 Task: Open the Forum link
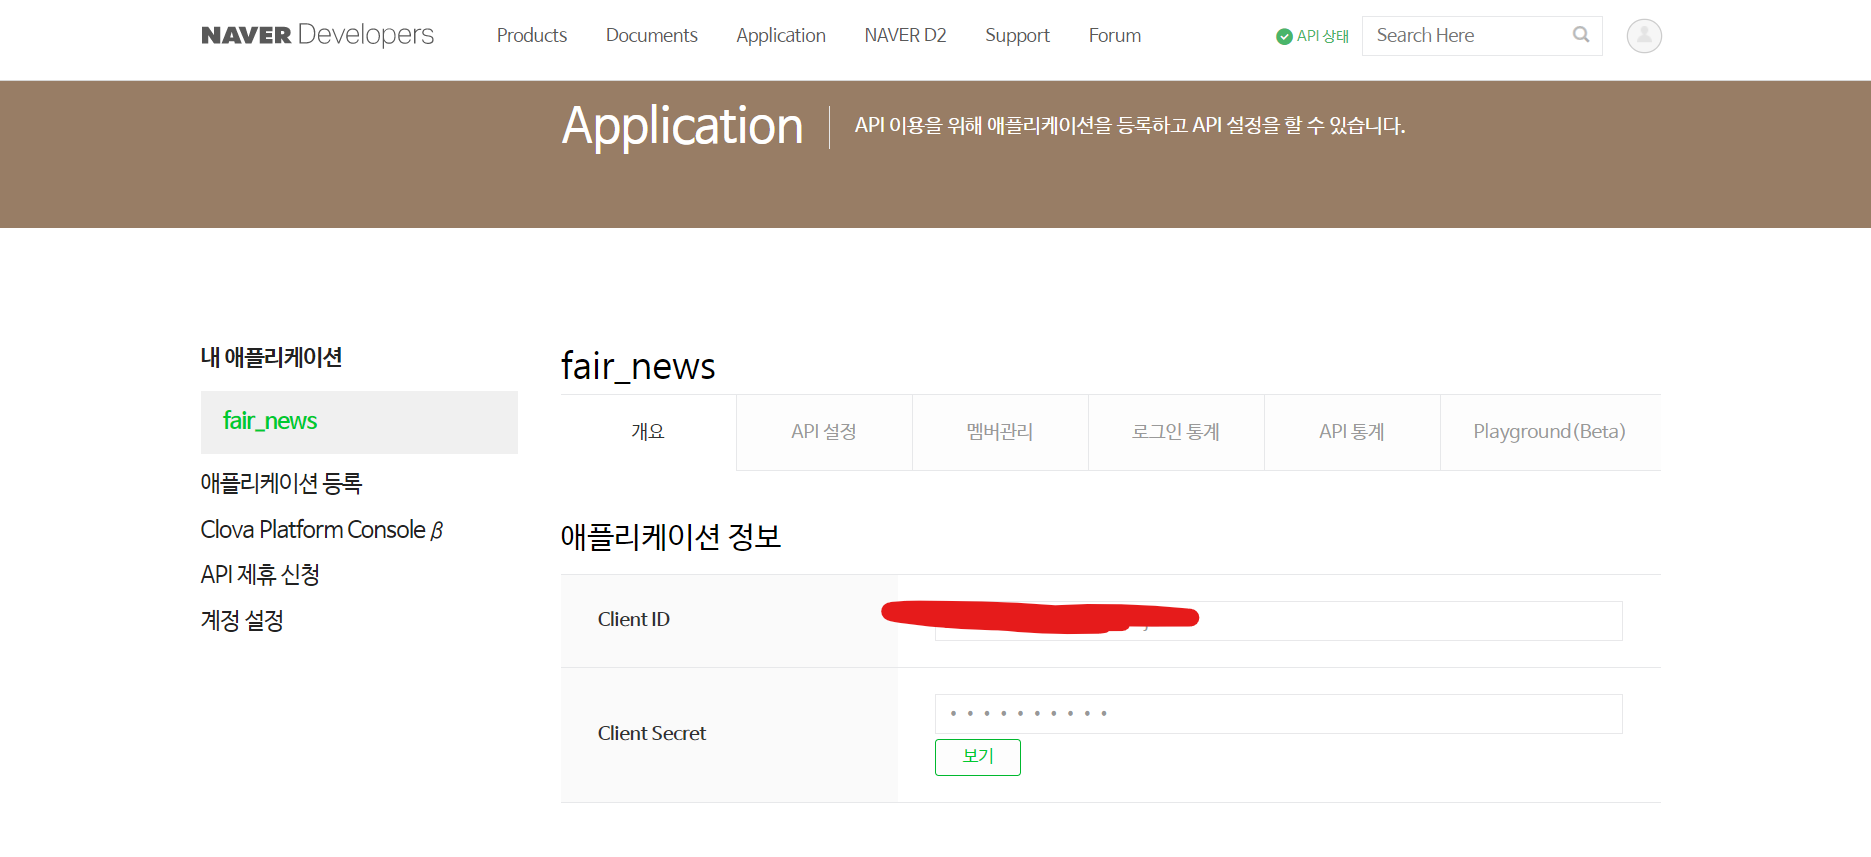pos(1115,35)
